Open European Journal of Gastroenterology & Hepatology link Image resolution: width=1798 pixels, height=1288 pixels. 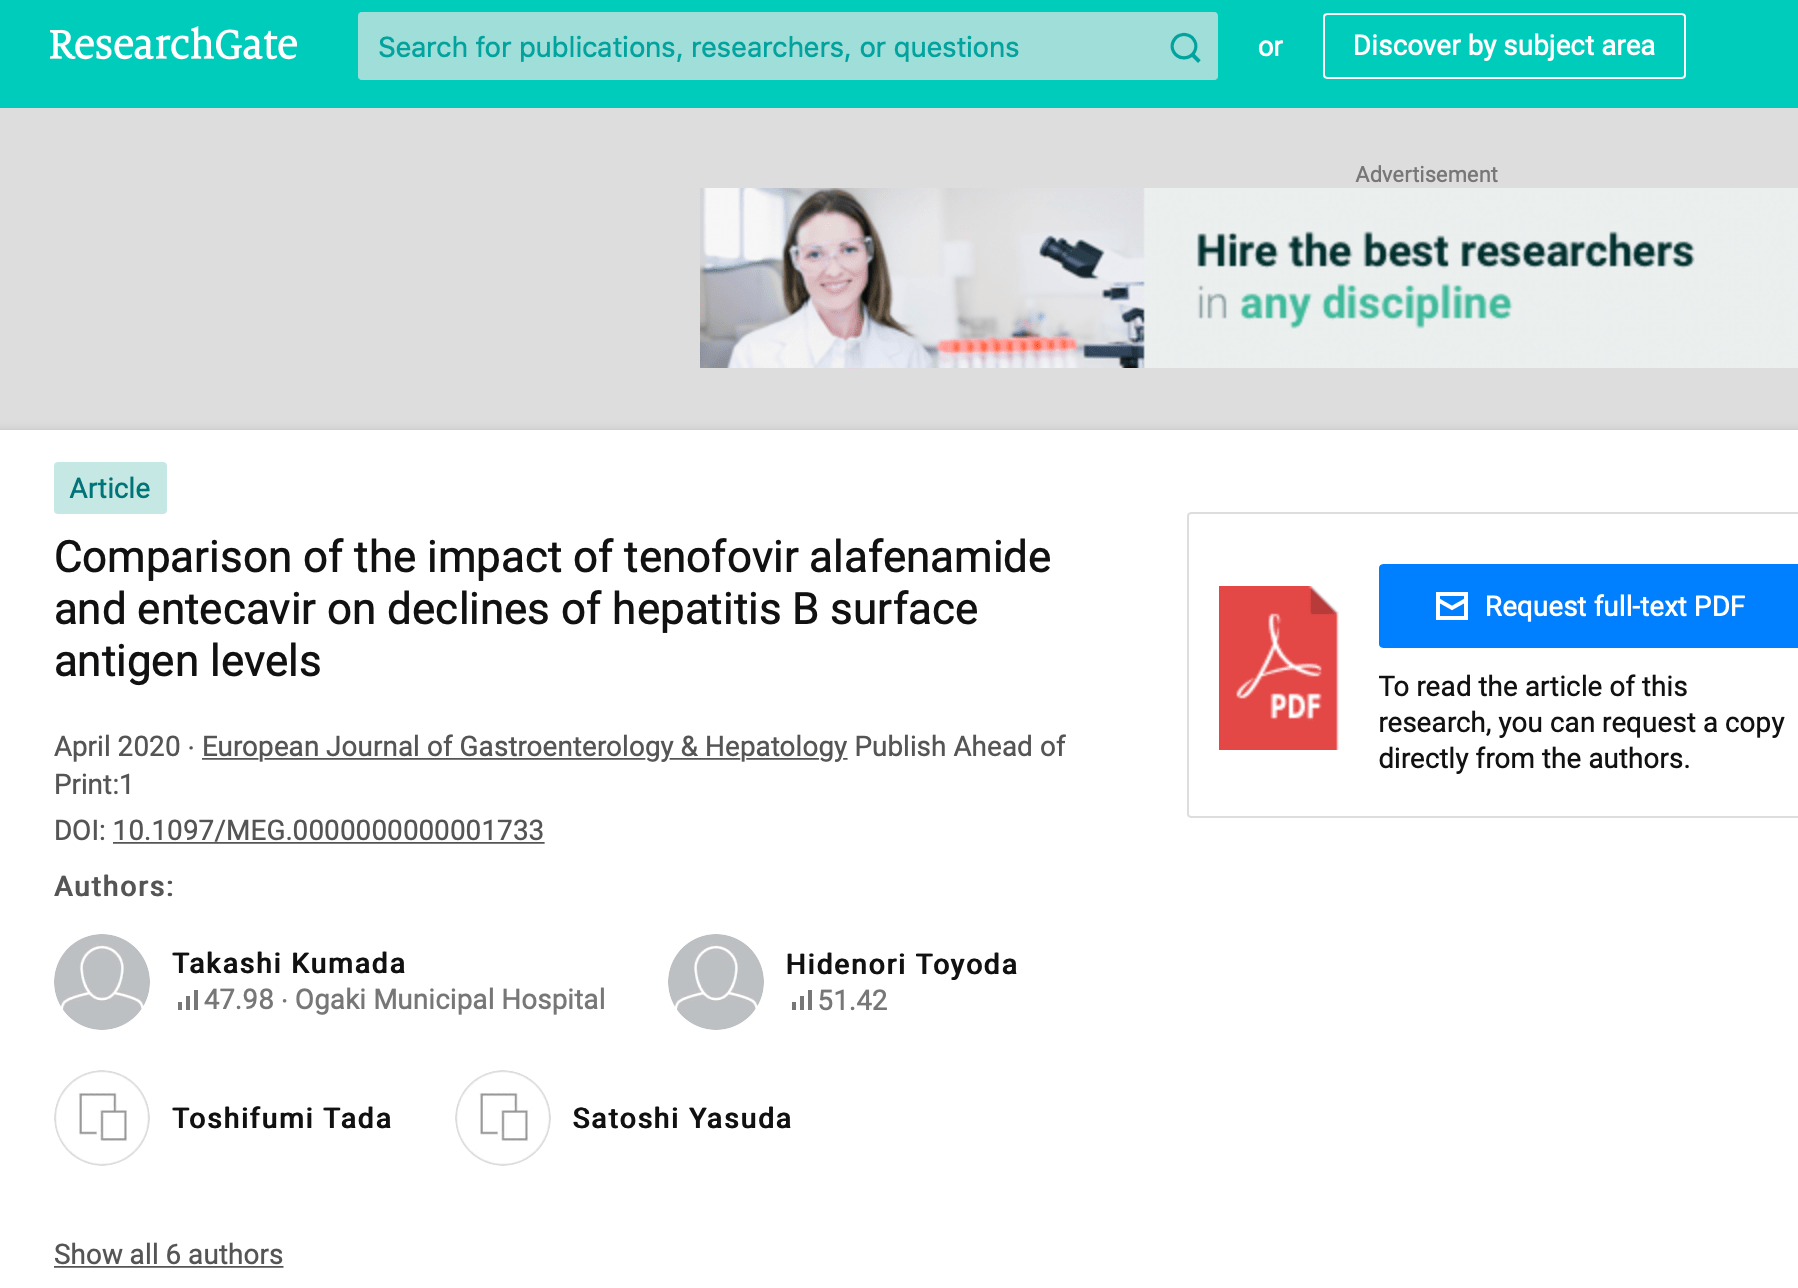pyautogui.click(x=524, y=746)
